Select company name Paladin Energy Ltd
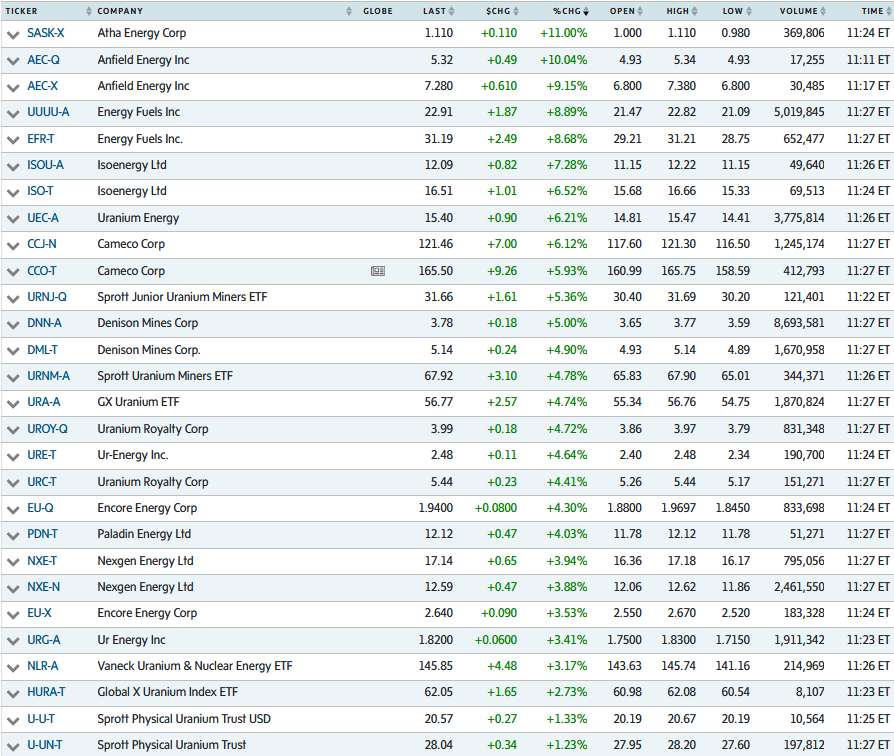 click(144, 535)
